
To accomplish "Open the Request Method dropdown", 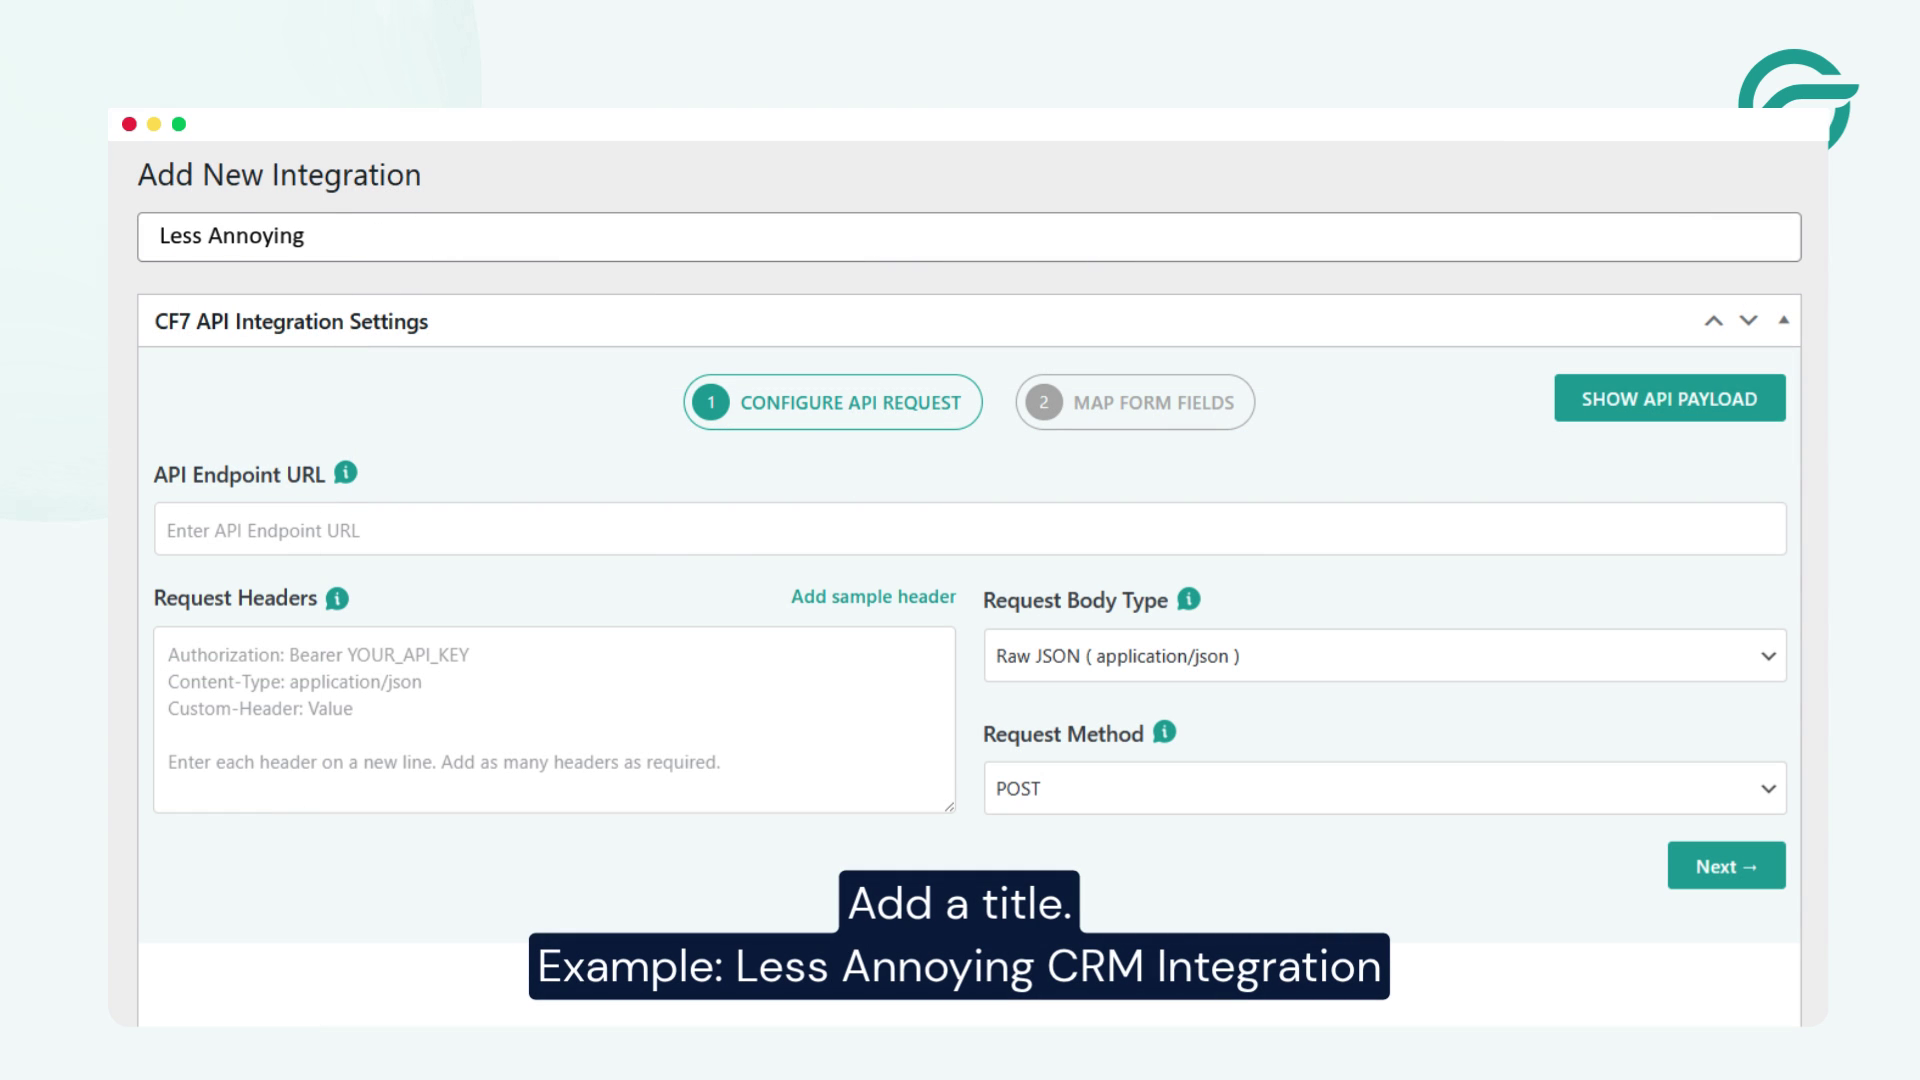I will click(1384, 788).
